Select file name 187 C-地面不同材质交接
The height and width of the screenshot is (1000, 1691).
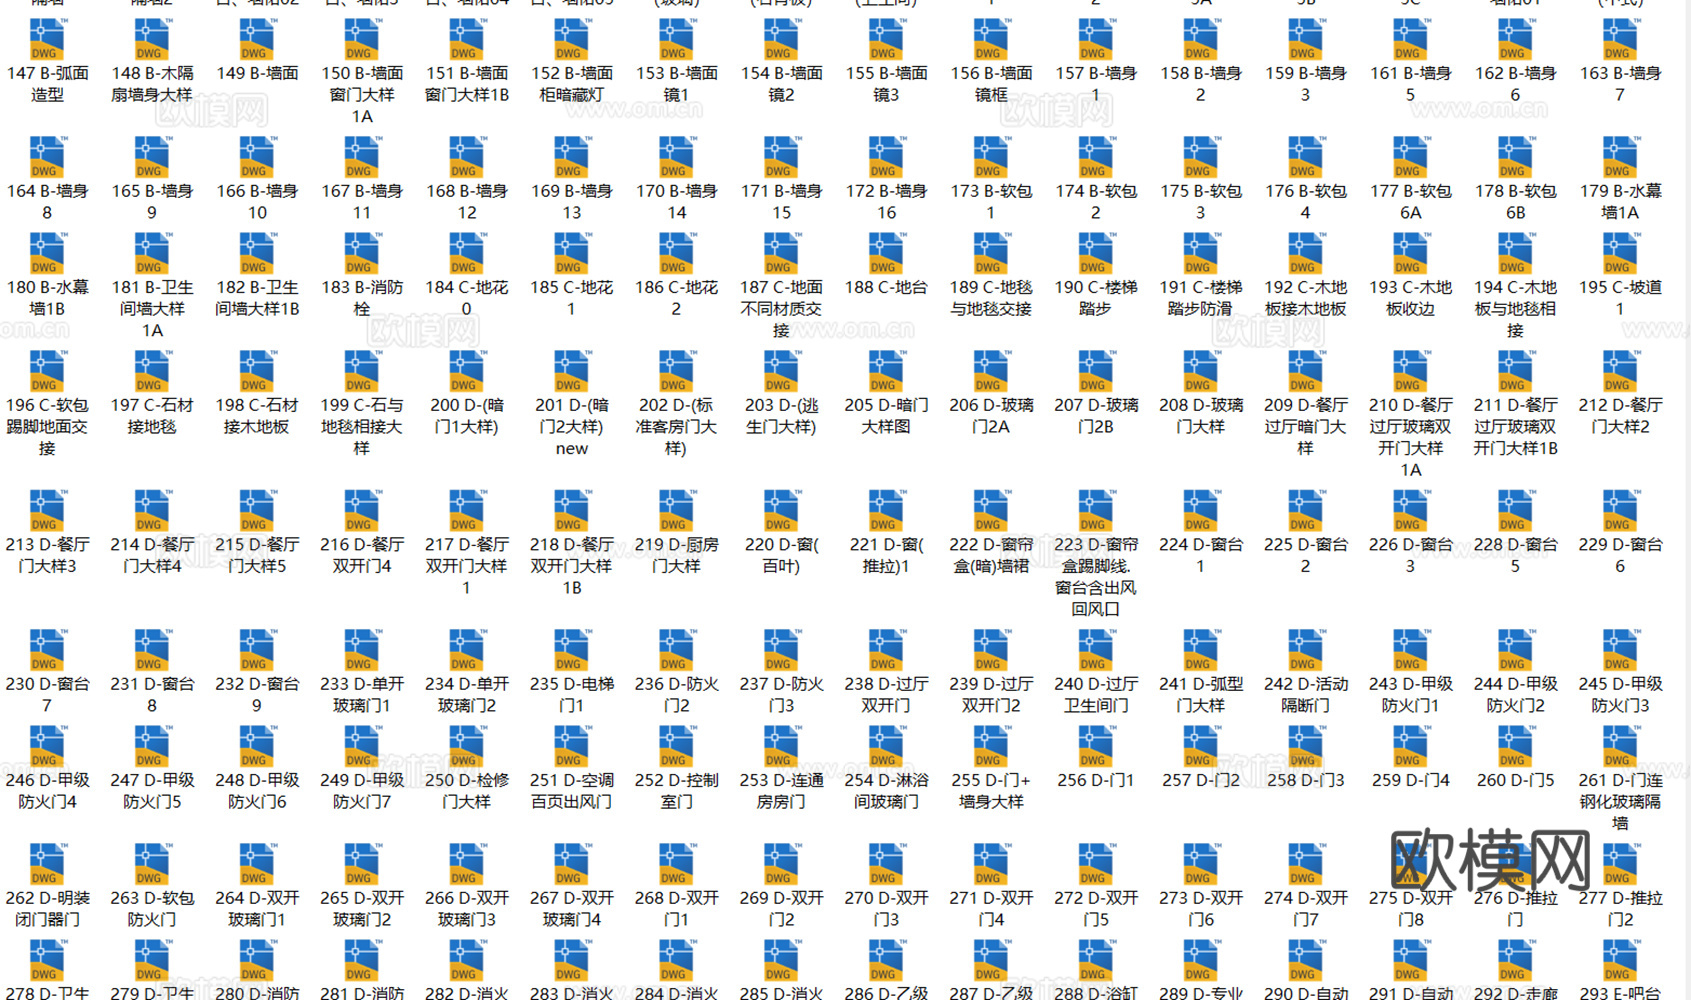coord(781,309)
